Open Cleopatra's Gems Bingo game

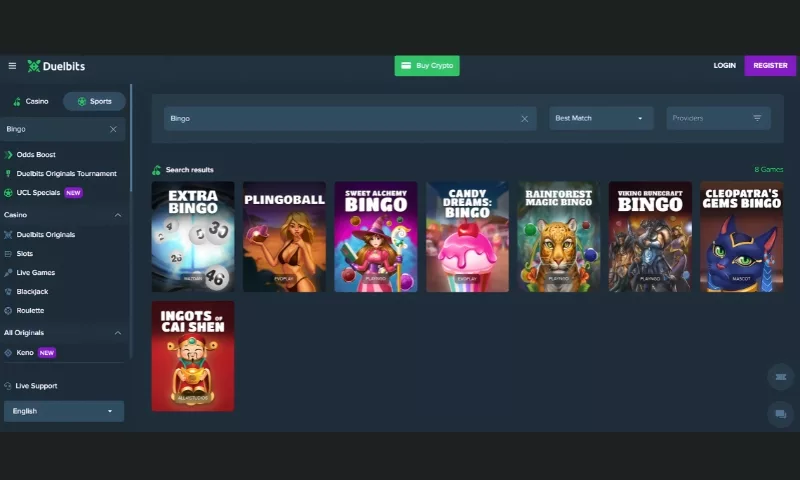[x=741, y=237]
